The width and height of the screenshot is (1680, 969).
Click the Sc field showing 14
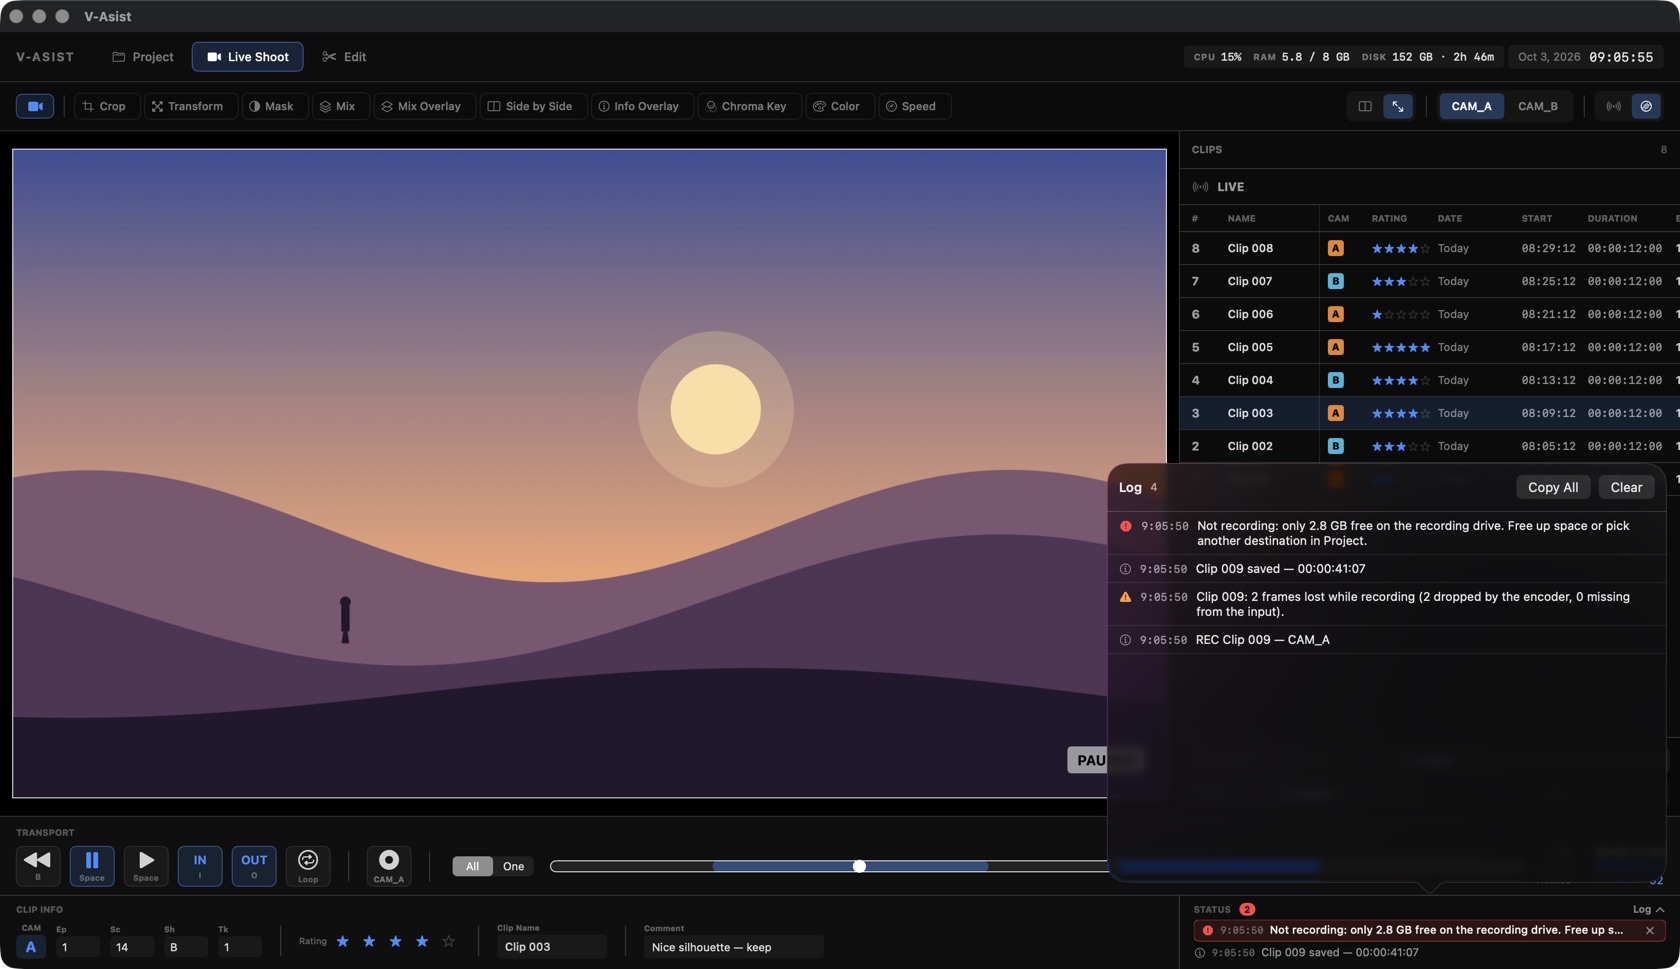[x=131, y=947]
